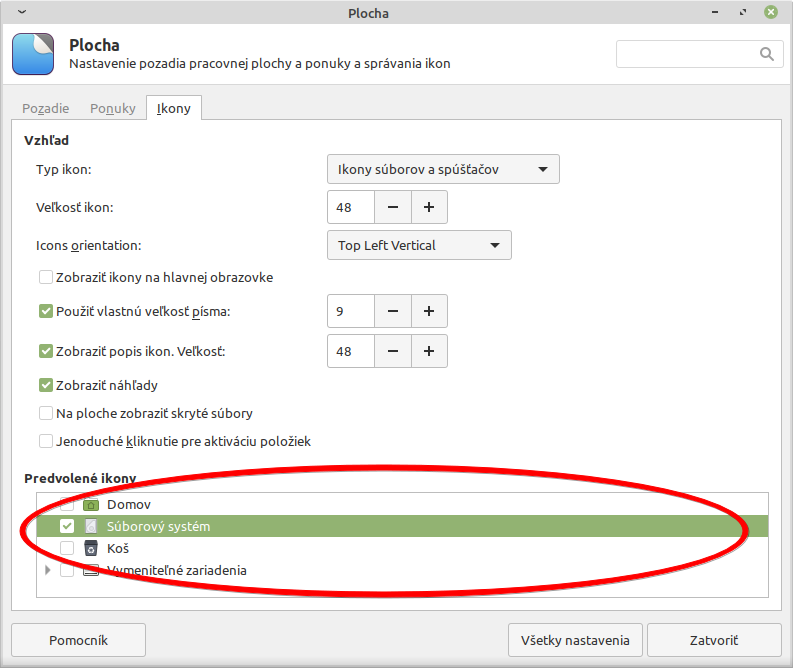
Task: Enable Zobraziť ikony na hlavnej obrazovke
Action: [46, 277]
